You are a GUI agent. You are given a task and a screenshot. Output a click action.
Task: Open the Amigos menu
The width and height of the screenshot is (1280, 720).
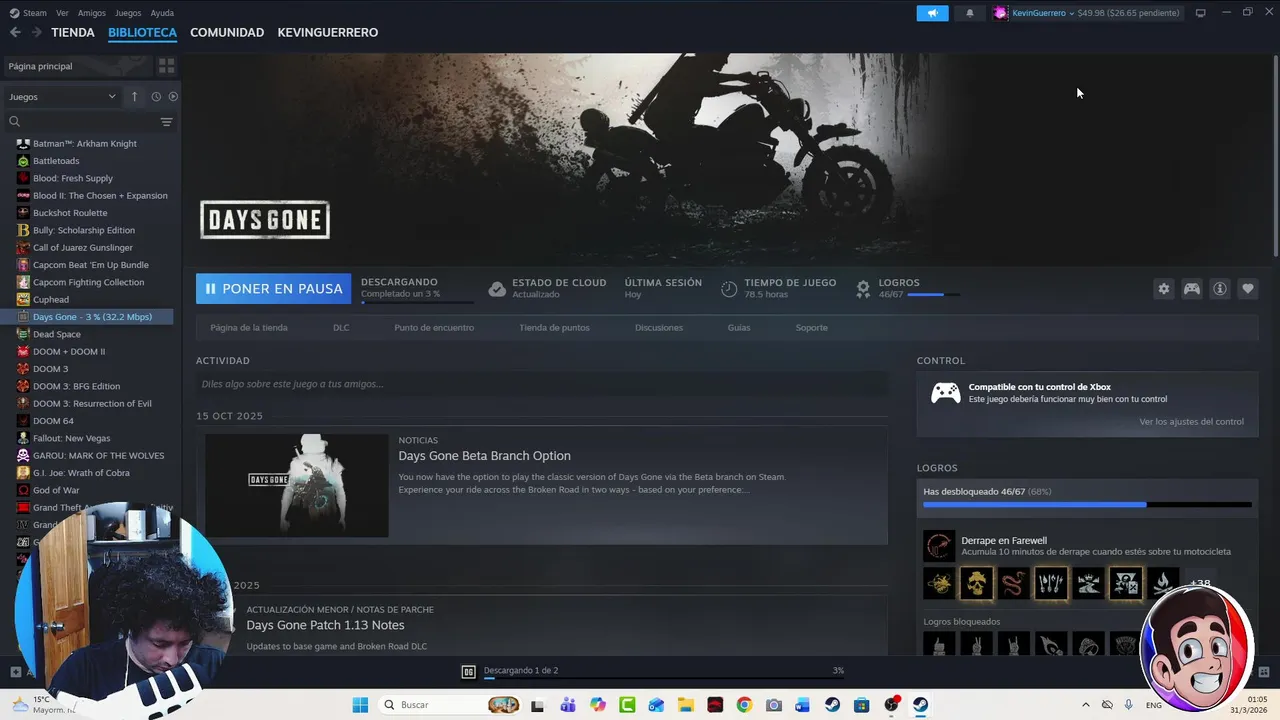[x=92, y=13]
